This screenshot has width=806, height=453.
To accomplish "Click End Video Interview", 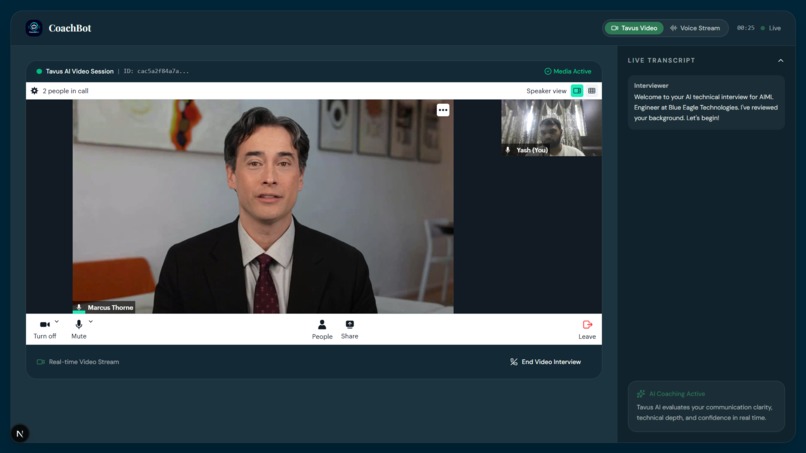I will 545,362.
